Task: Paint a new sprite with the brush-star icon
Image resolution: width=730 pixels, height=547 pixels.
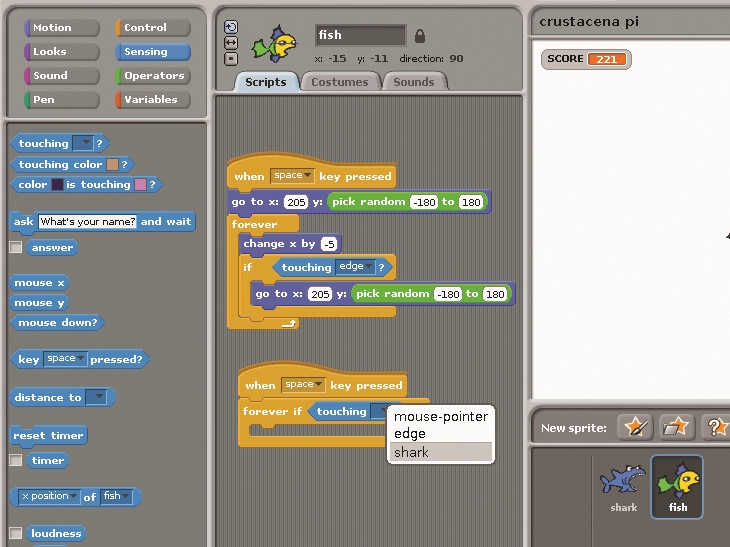Action: [x=635, y=426]
